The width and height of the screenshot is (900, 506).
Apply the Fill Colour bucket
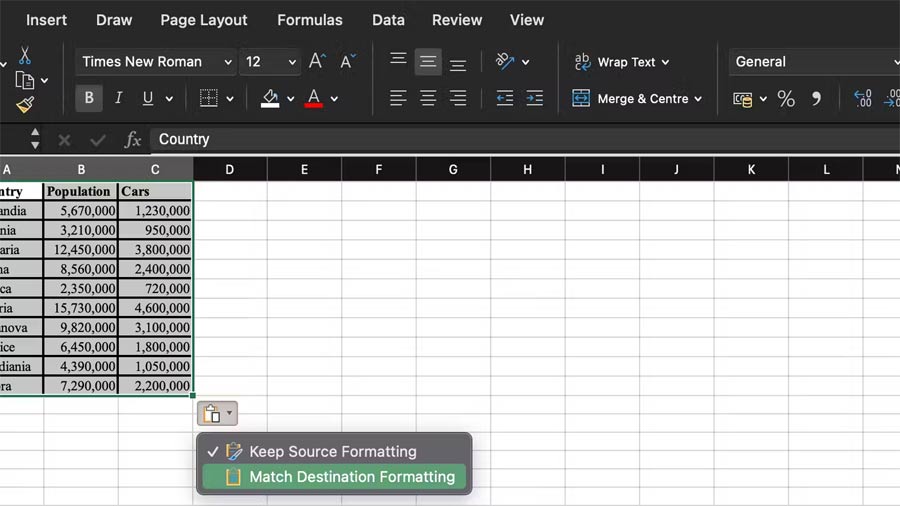tap(270, 98)
